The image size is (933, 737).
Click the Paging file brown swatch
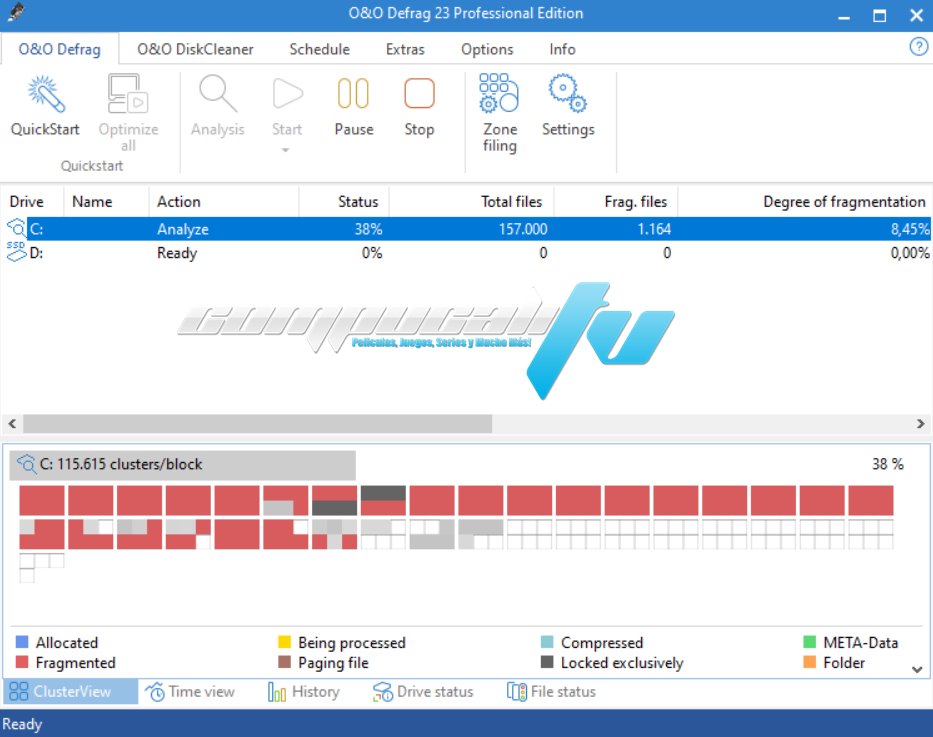(x=284, y=662)
